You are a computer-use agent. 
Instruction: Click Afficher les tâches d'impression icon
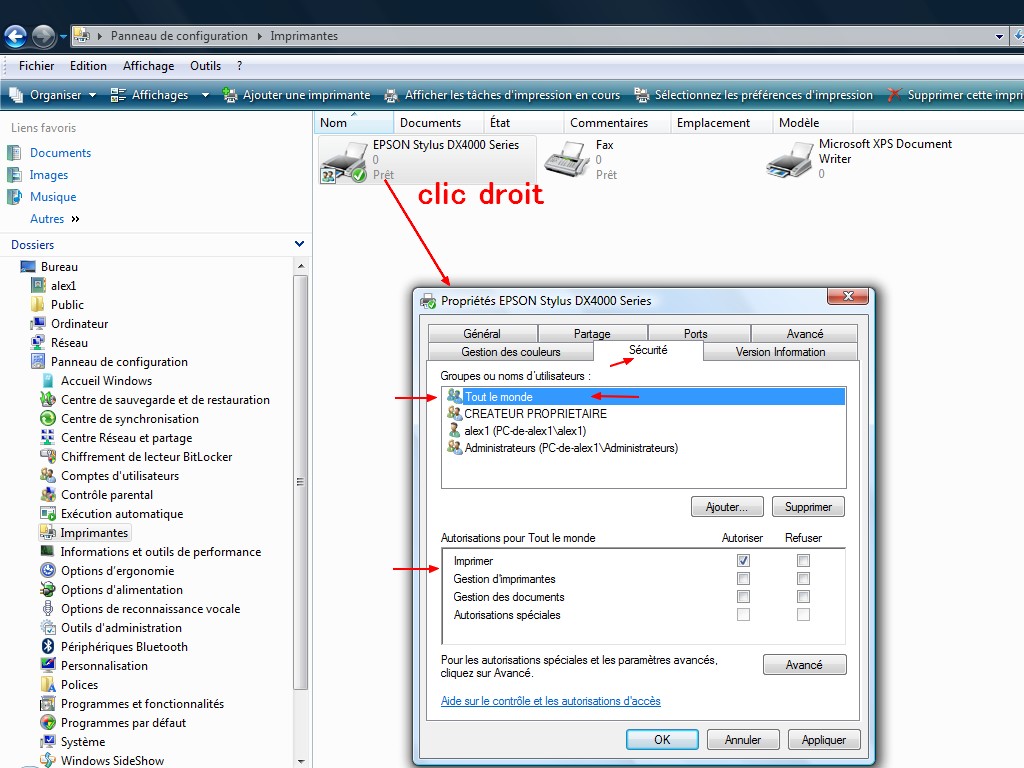tap(391, 95)
